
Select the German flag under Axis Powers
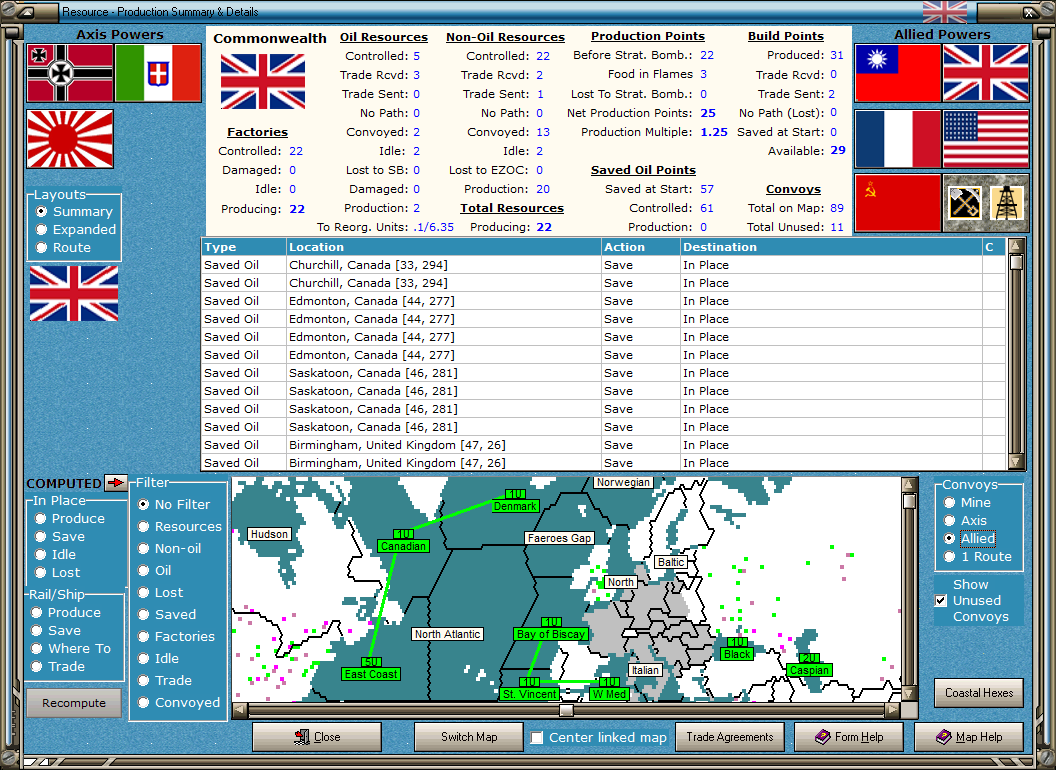[69, 73]
